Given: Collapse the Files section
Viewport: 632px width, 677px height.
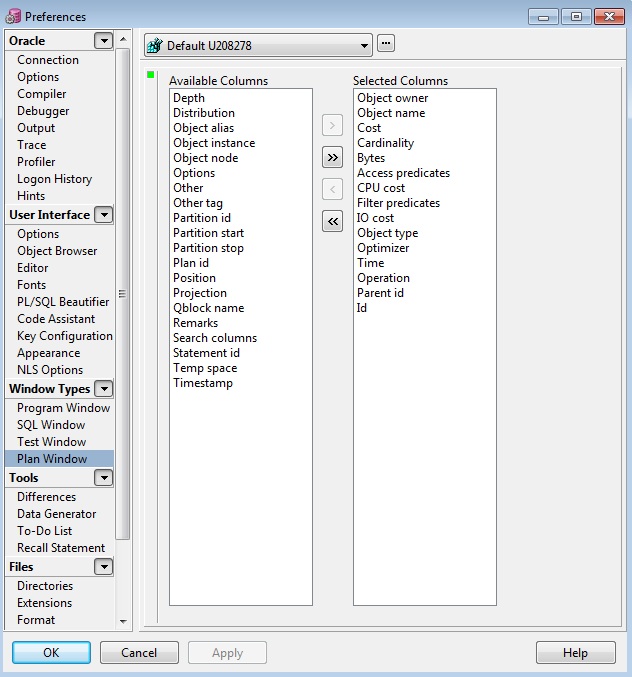Looking at the screenshot, I should [x=103, y=567].
